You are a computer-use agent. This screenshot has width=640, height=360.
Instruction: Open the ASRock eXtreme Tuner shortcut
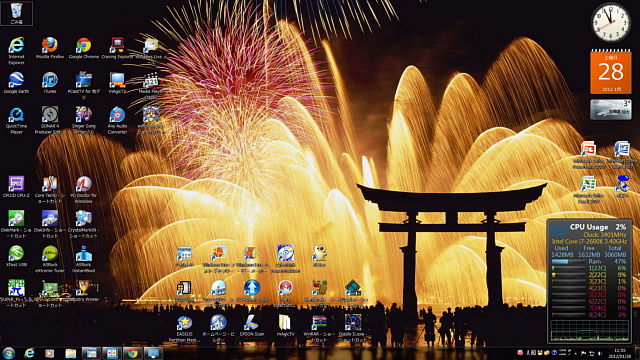(x=50, y=259)
